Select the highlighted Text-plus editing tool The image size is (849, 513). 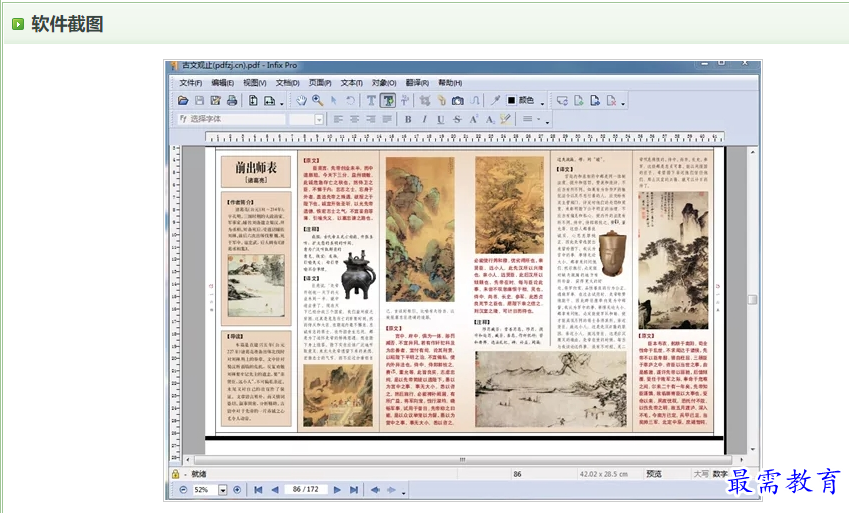(388, 101)
